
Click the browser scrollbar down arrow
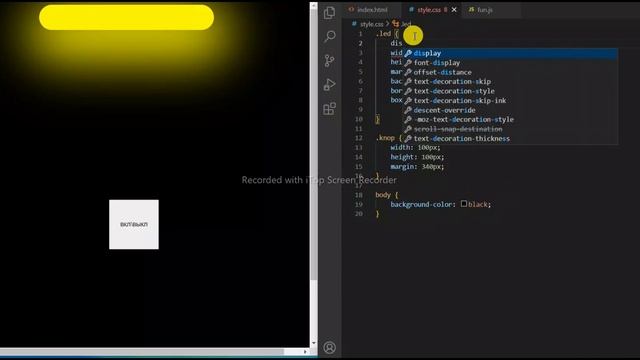pos(313,343)
